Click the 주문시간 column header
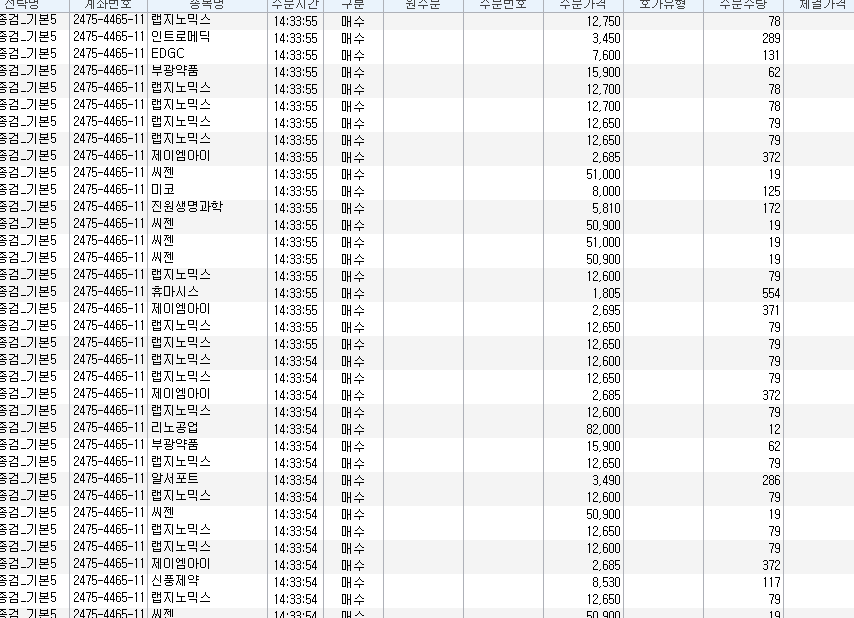Screen dimensions: 854x618 [x=295, y=5]
